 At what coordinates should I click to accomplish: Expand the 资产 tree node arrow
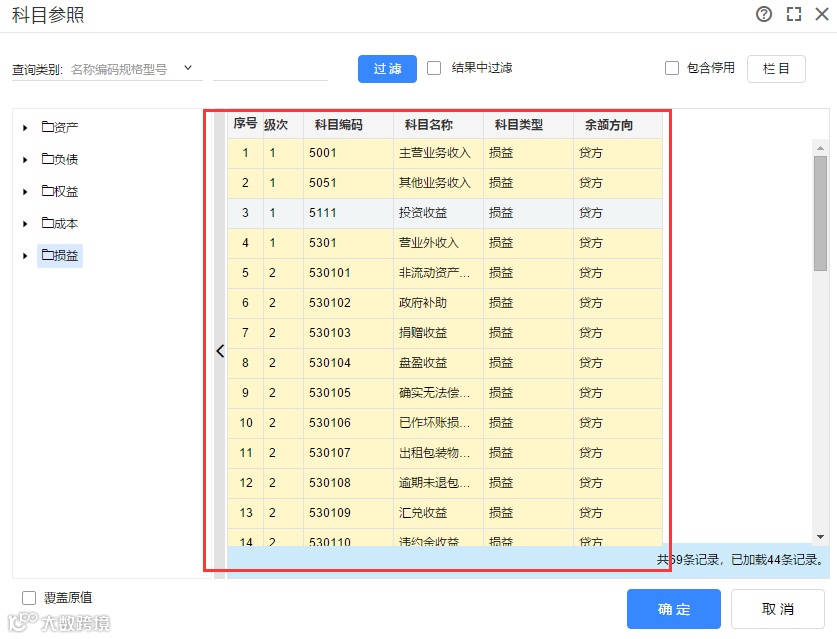(25, 128)
